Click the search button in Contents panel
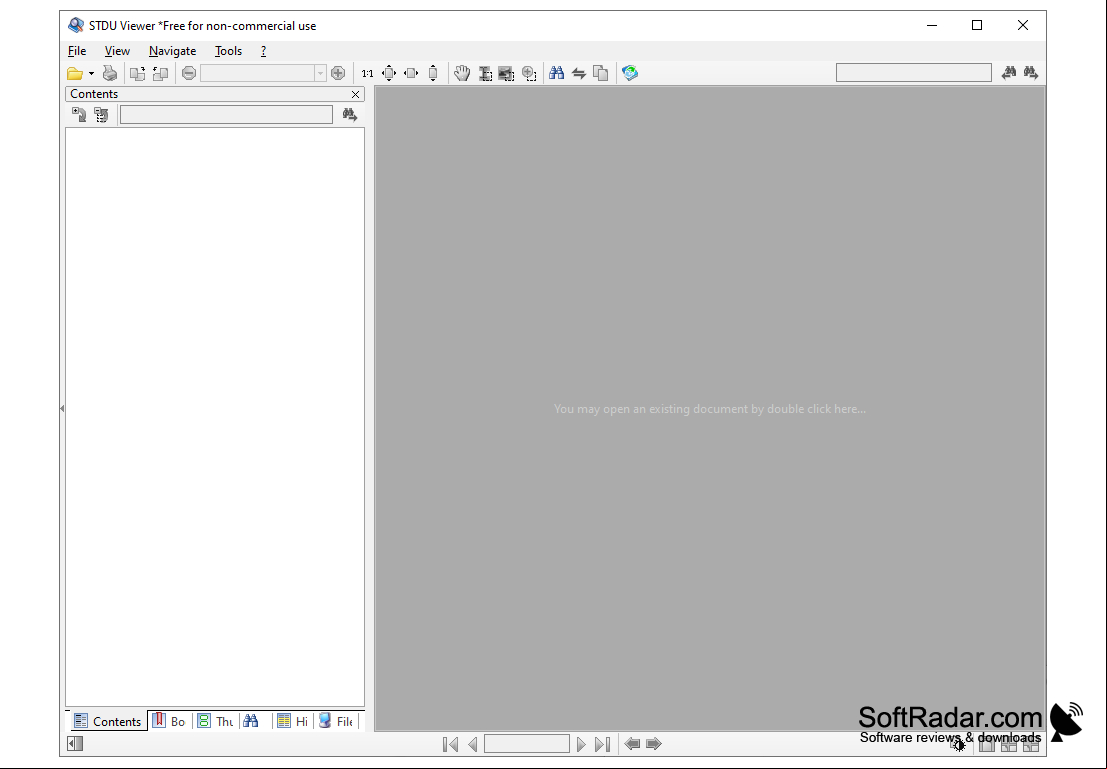 (350, 114)
